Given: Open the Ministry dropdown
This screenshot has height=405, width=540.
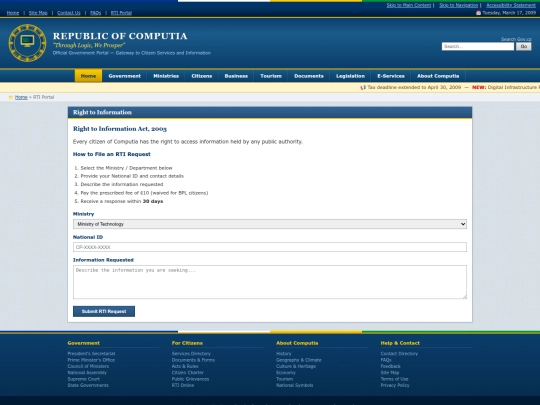Looking at the screenshot, I should tap(270, 224).
